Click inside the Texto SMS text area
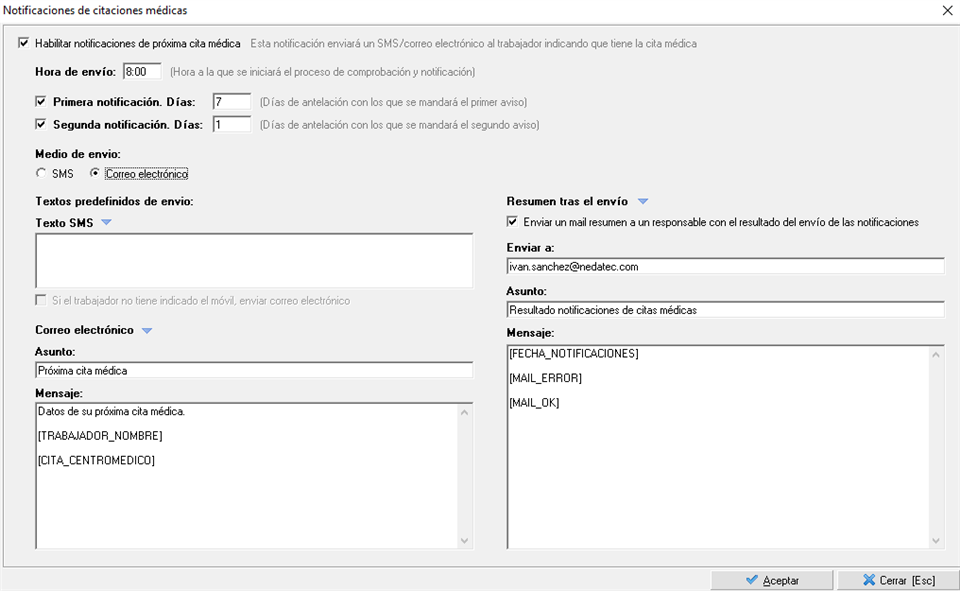Screen dimensions: 960x591 tap(253, 261)
